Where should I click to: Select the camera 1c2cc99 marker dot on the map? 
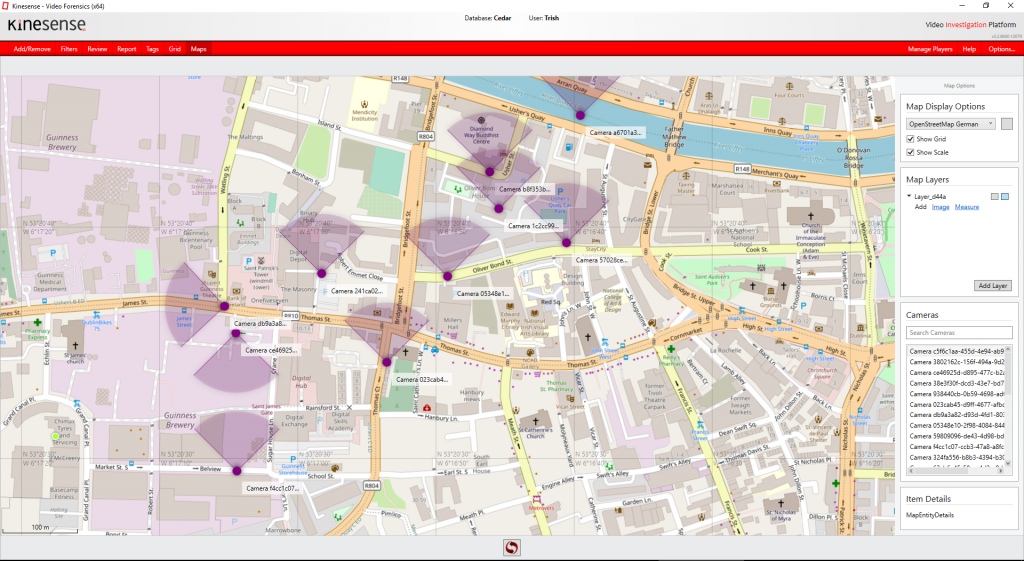point(498,208)
